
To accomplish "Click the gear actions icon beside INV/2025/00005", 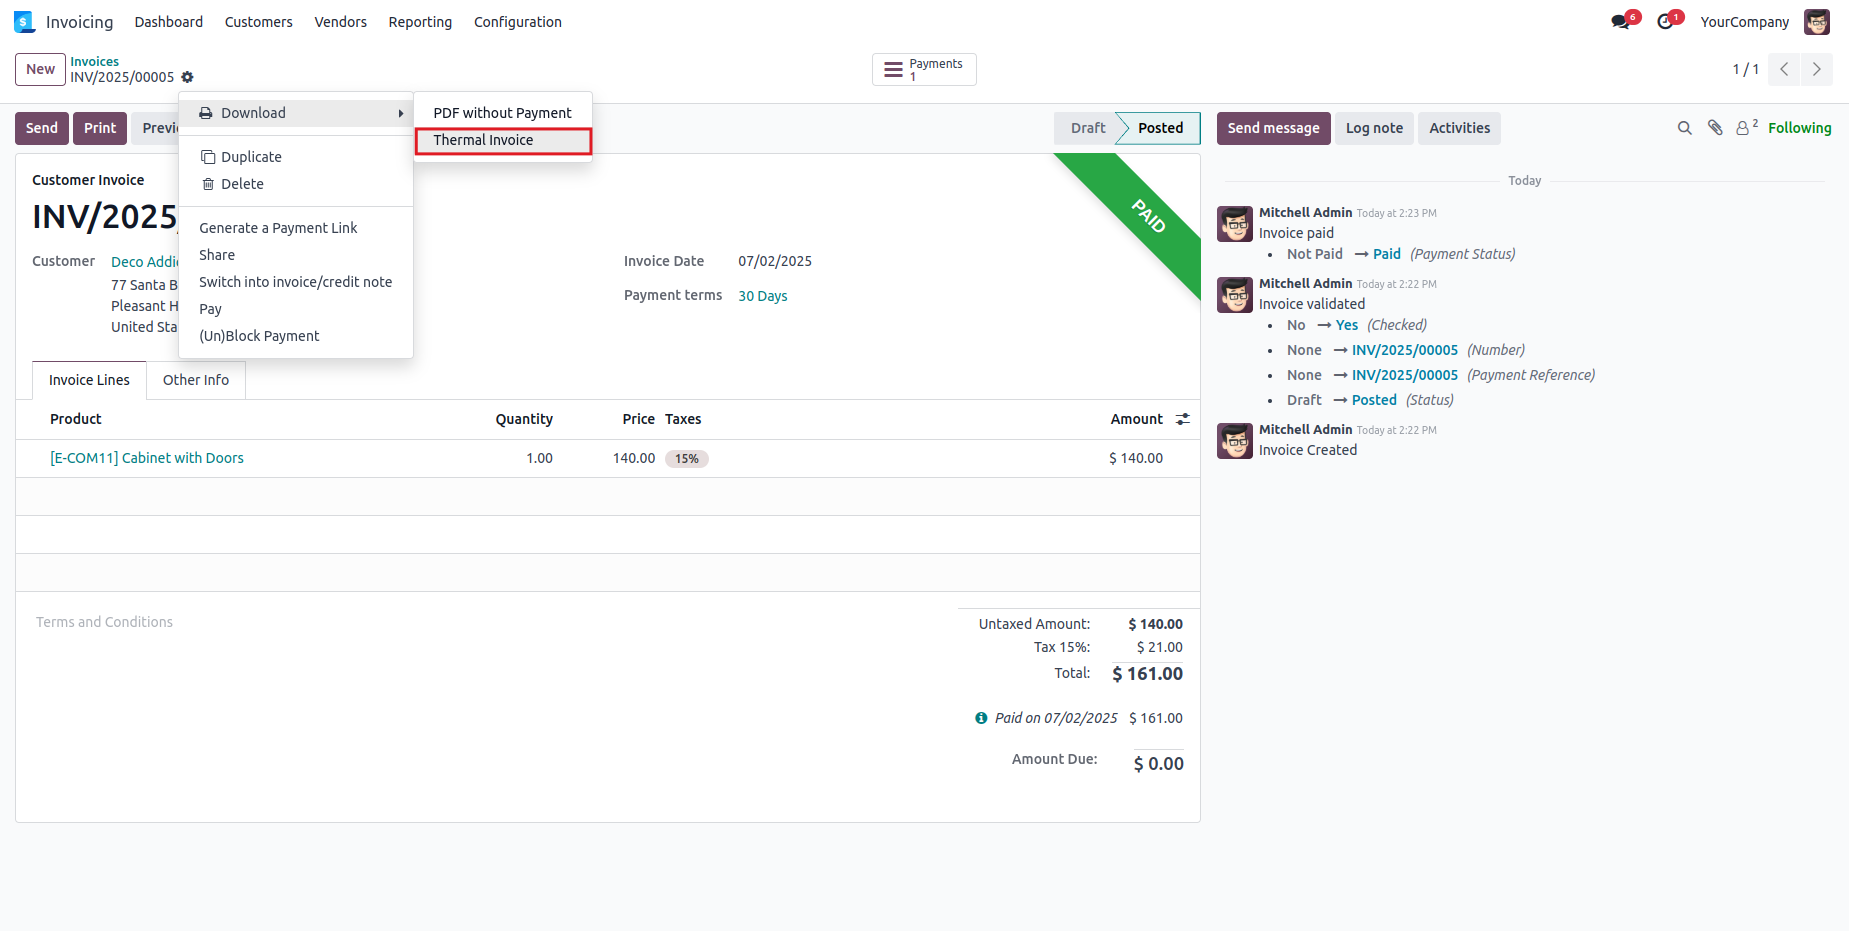I will (x=187, y=77).
